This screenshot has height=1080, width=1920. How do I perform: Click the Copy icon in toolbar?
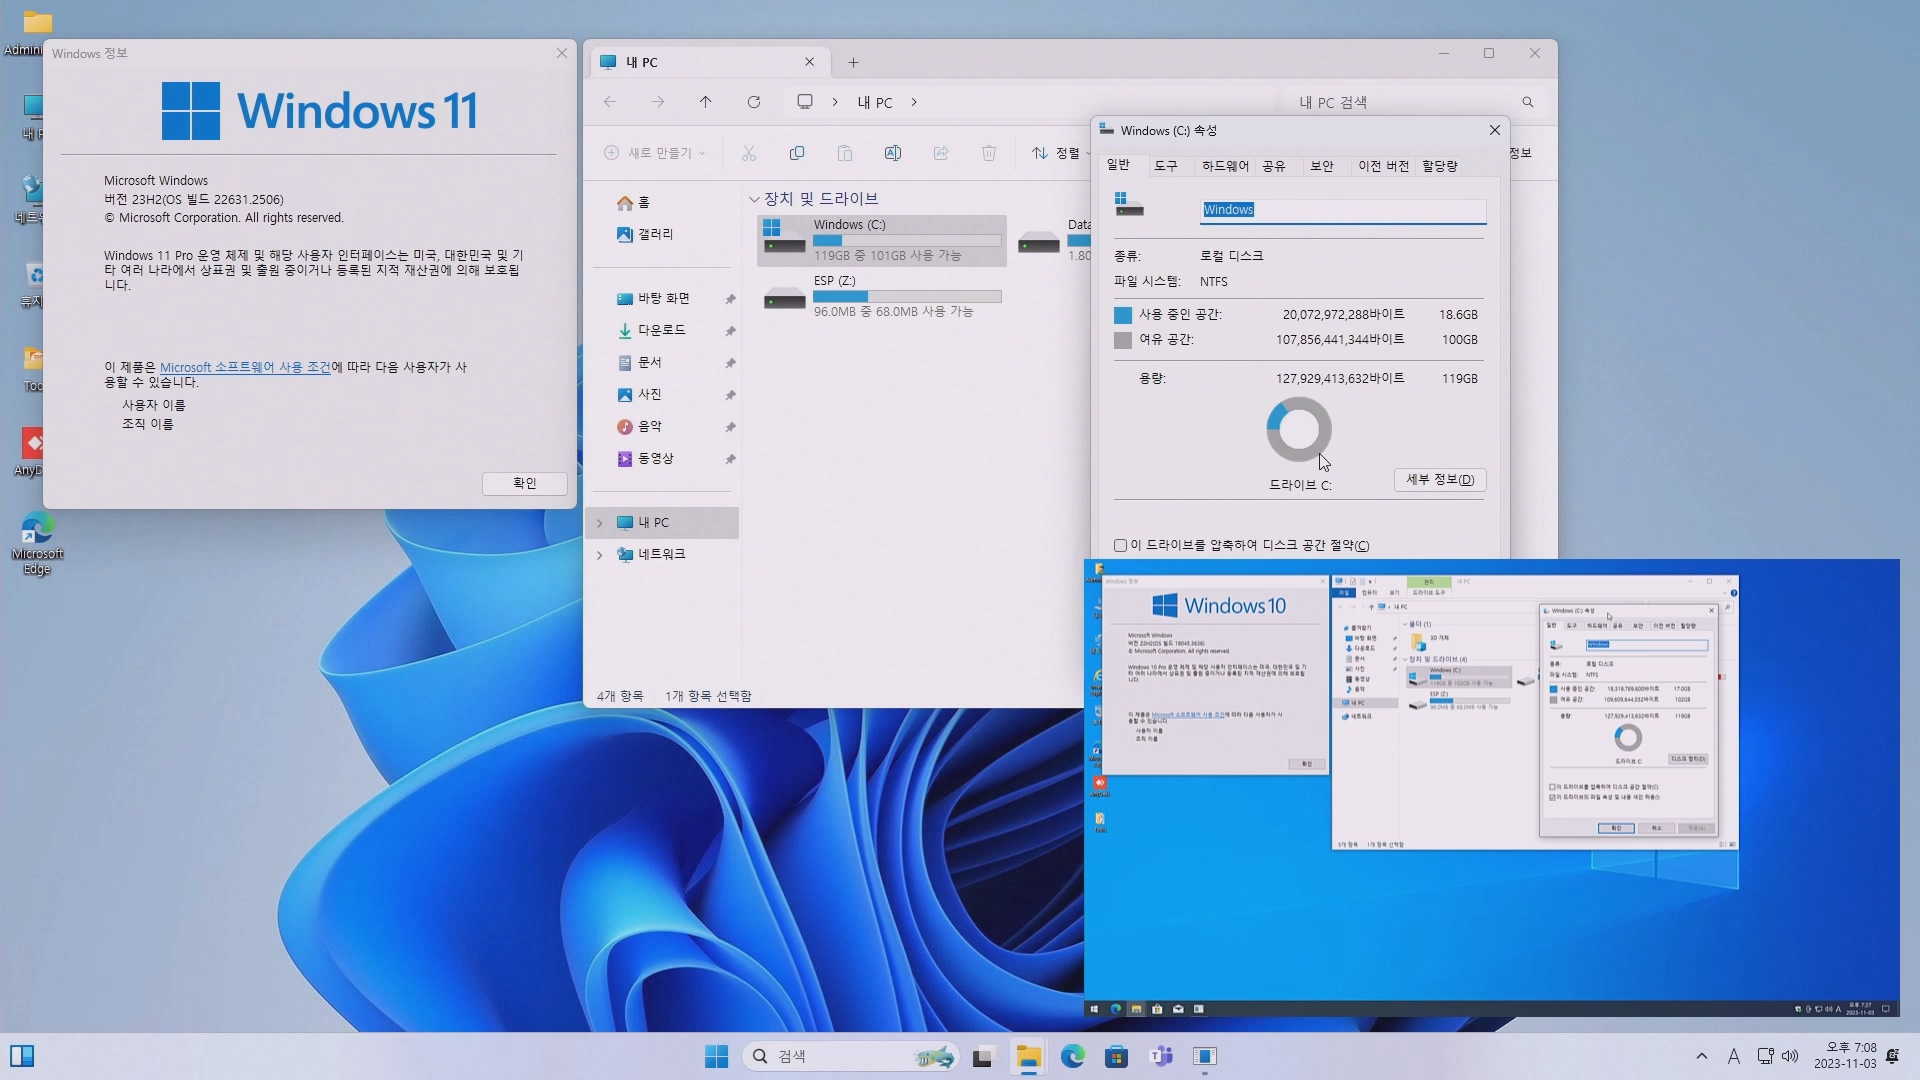[x=797, y=153]
